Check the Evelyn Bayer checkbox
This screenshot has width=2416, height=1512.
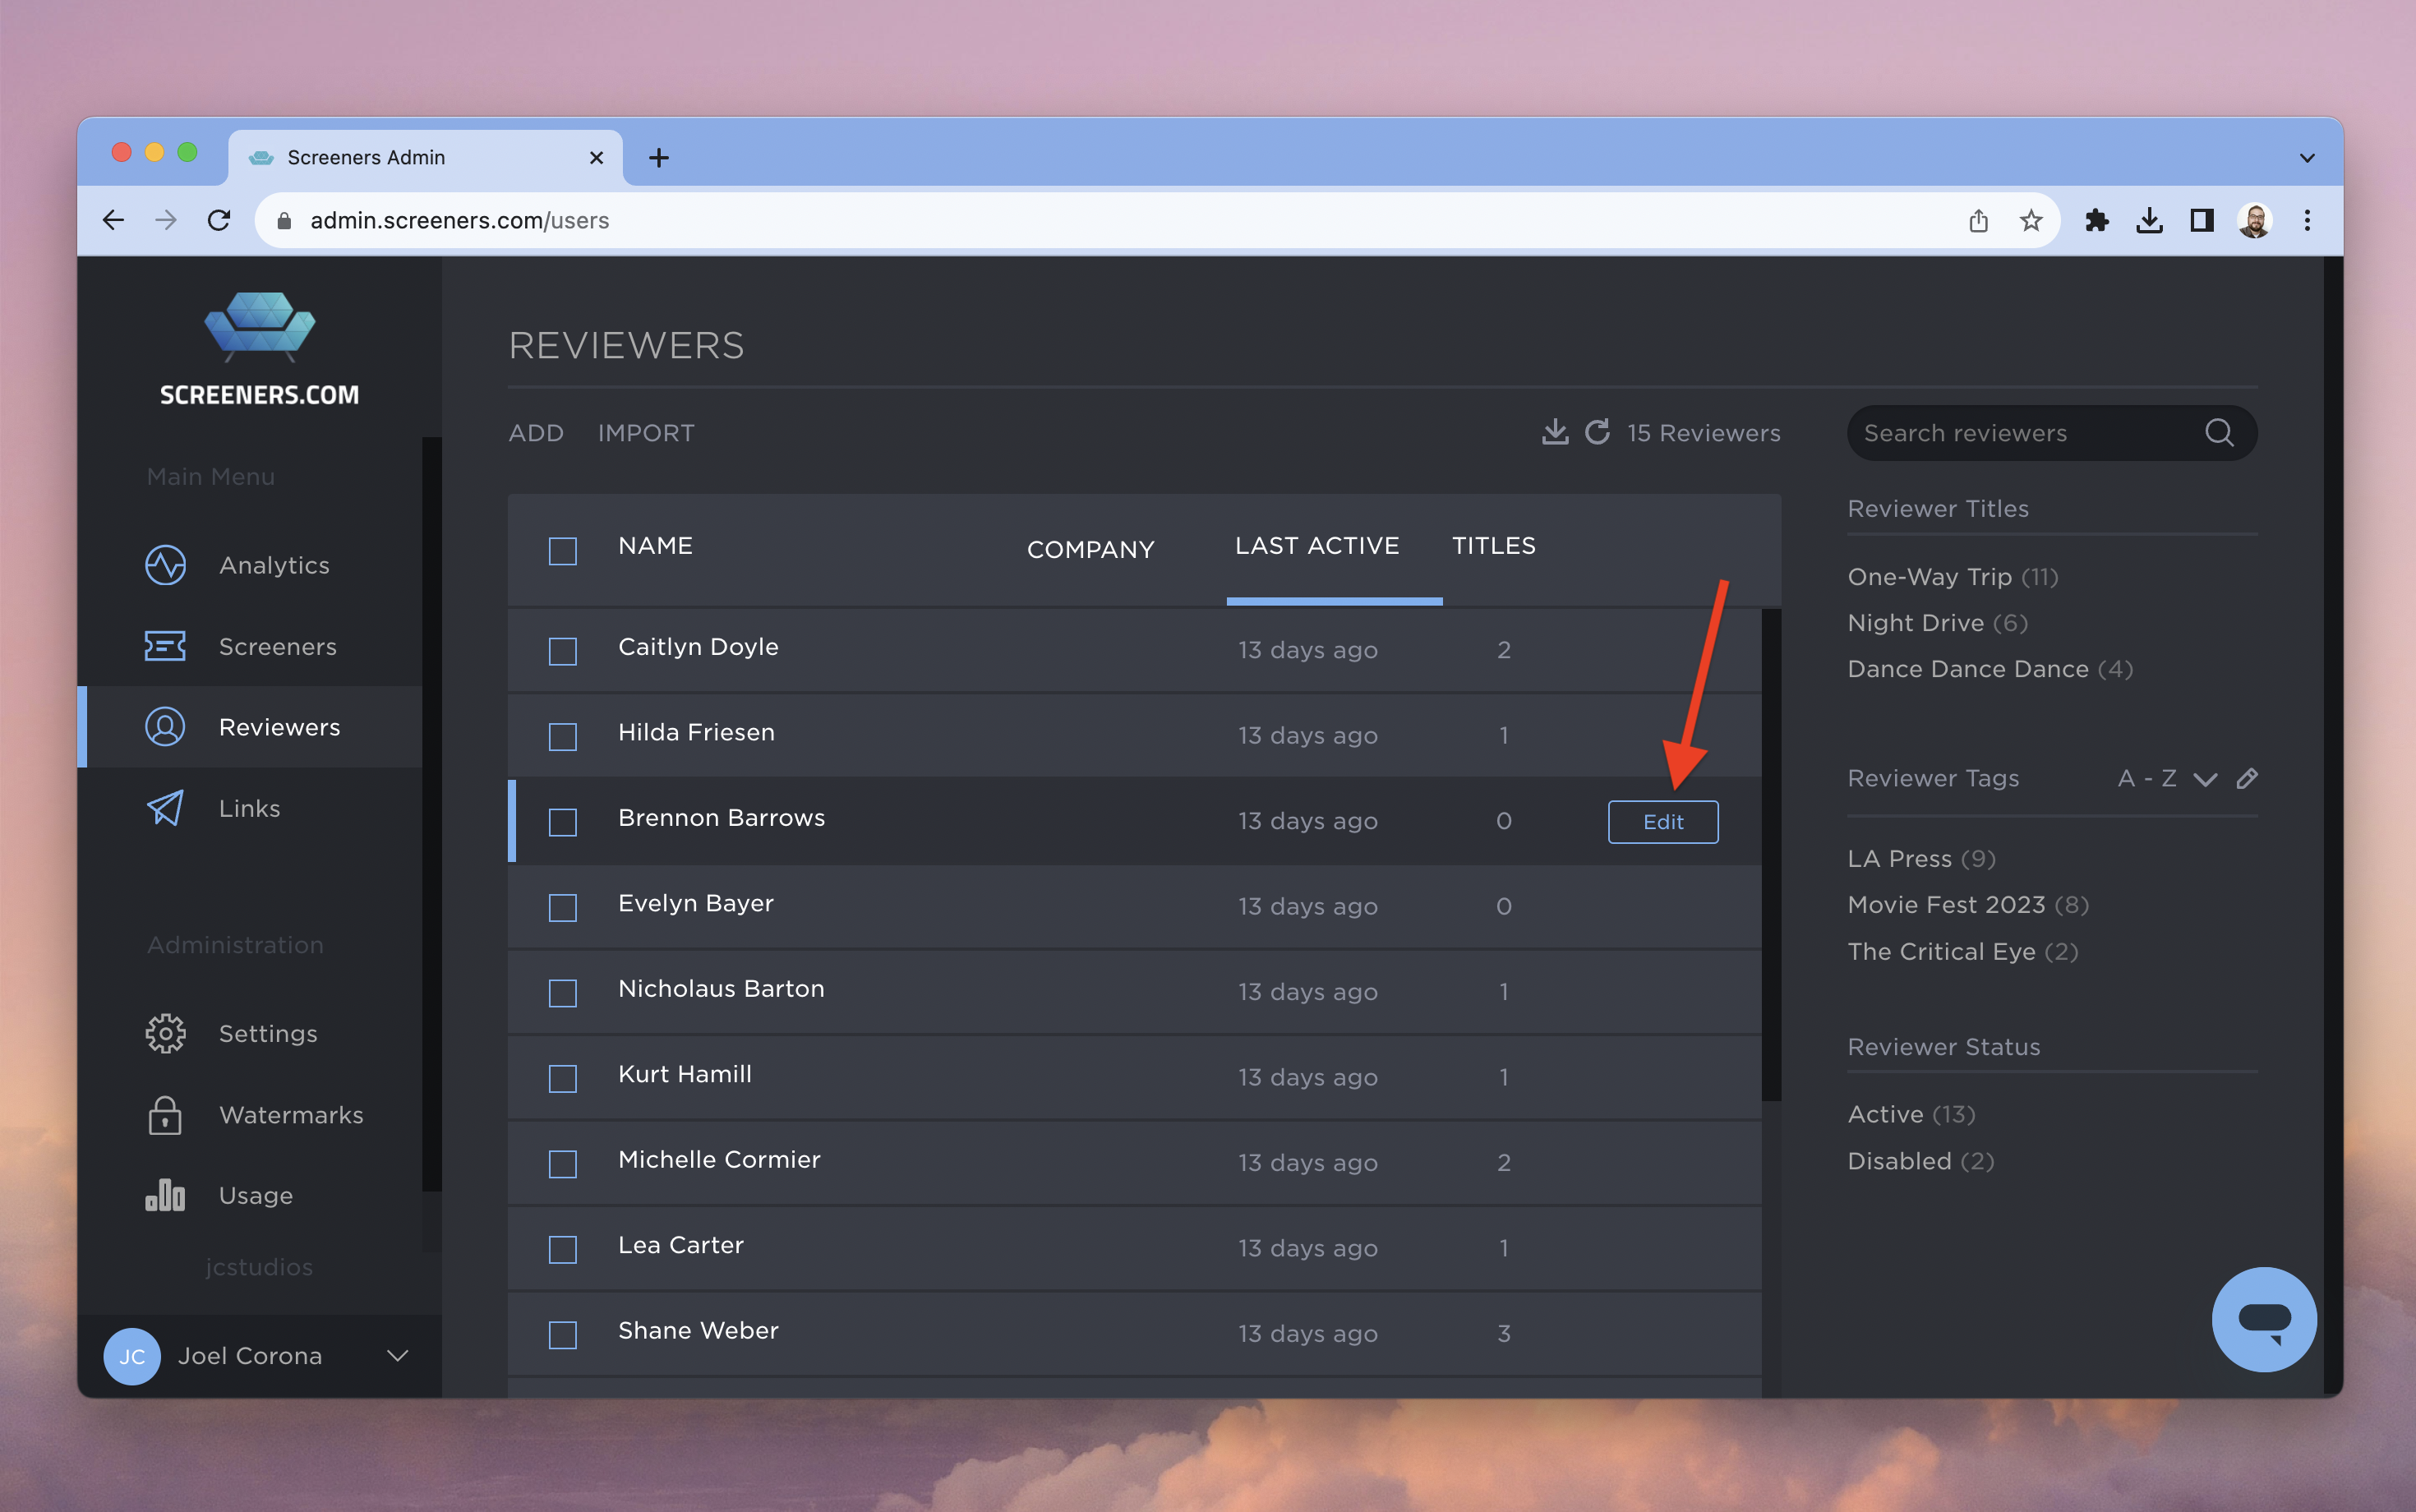(563, 908)
